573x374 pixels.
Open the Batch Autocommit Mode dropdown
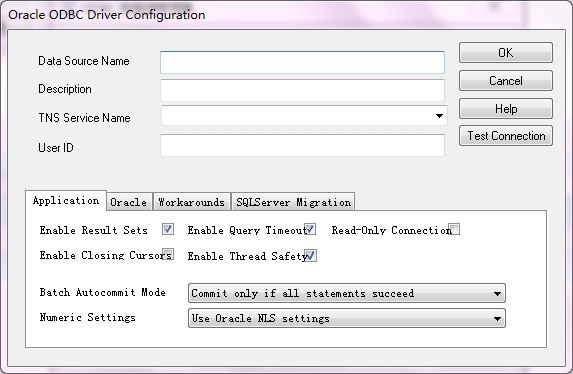click(x=347, y=293)
